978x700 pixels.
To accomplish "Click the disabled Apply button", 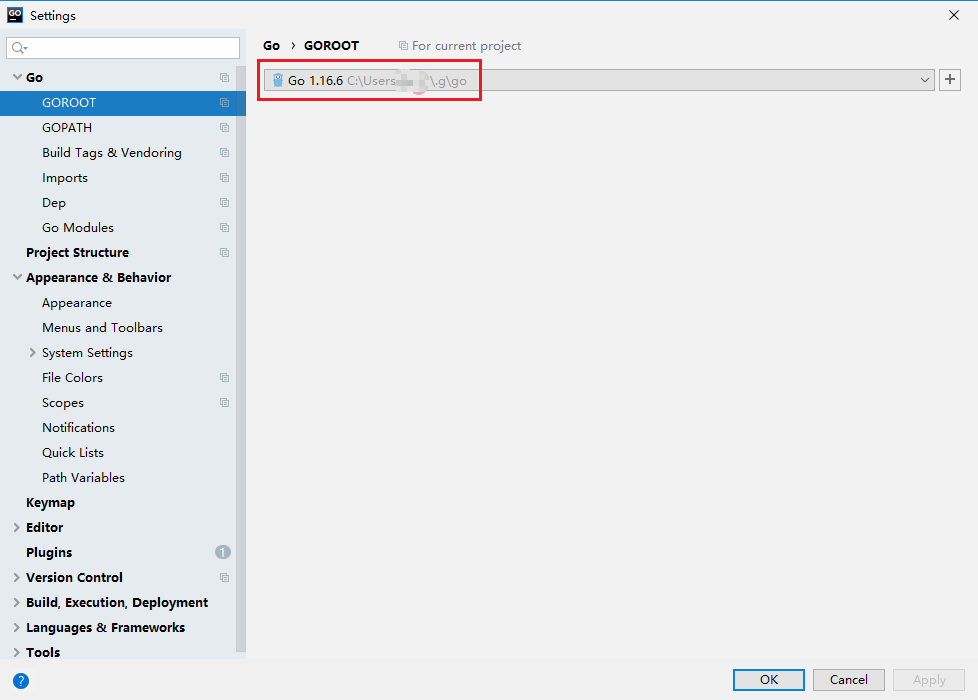I will (x=929, y=679).
